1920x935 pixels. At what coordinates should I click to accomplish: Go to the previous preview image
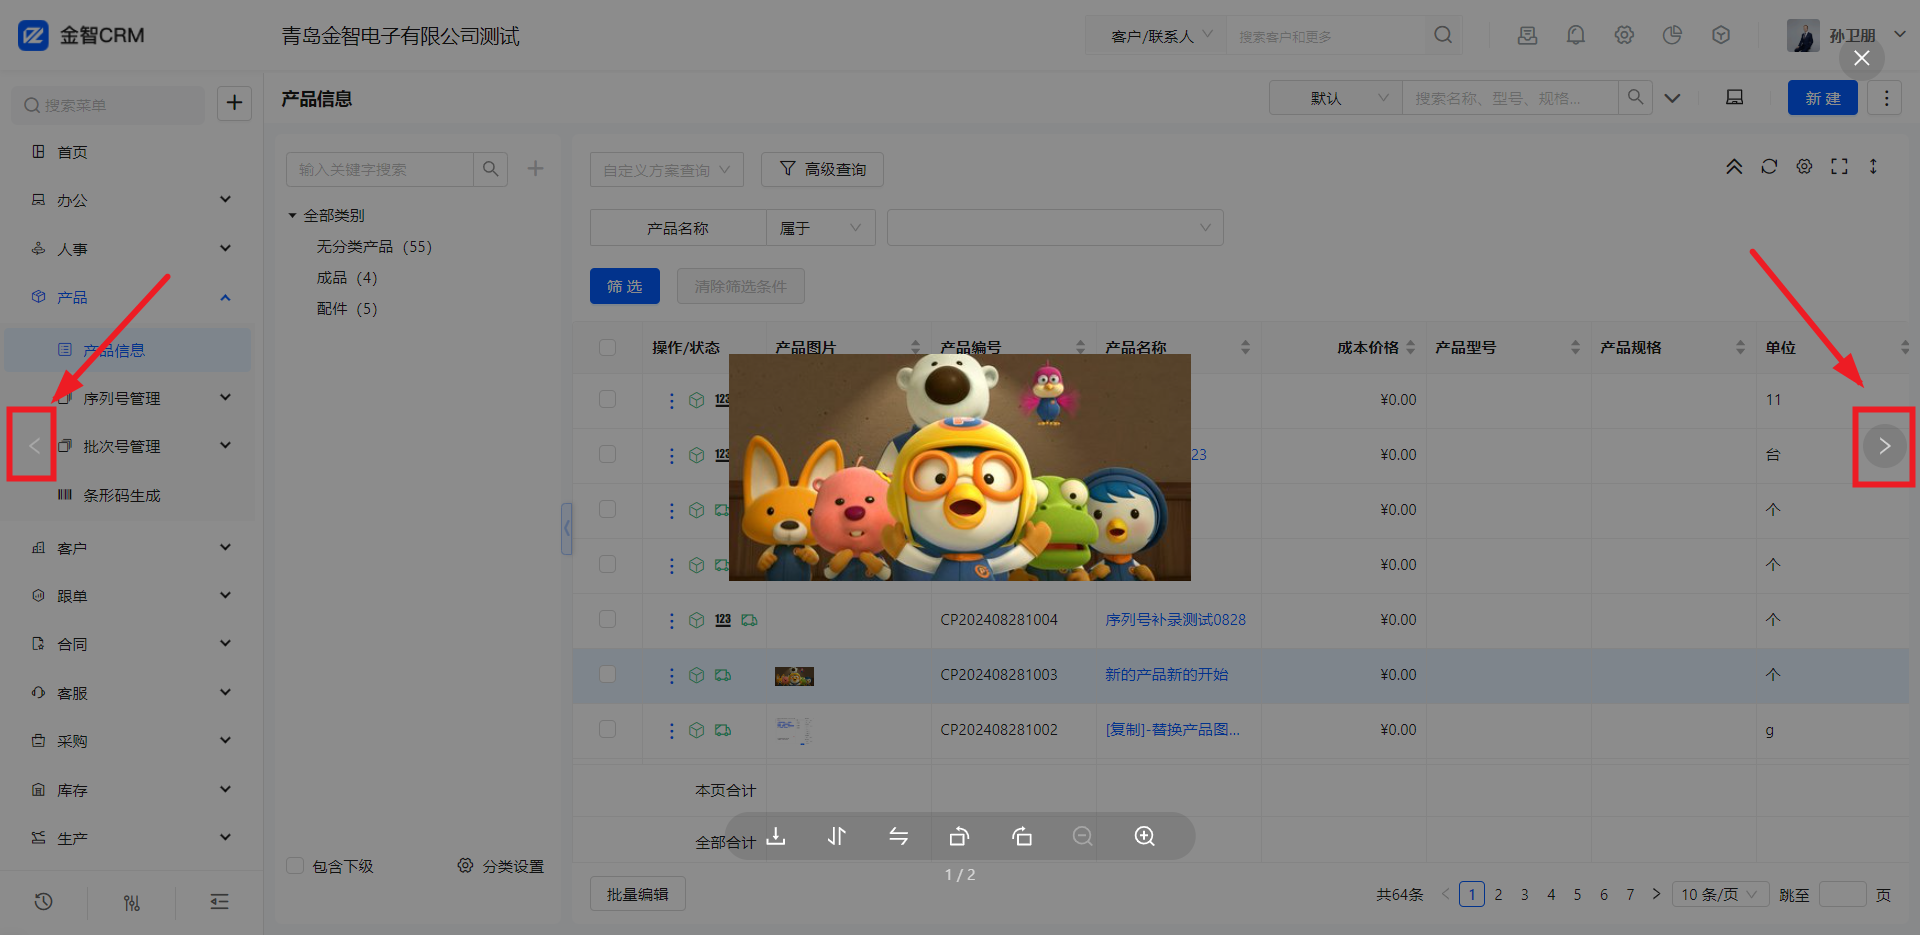pyautogui.click(x=34, y=446)
